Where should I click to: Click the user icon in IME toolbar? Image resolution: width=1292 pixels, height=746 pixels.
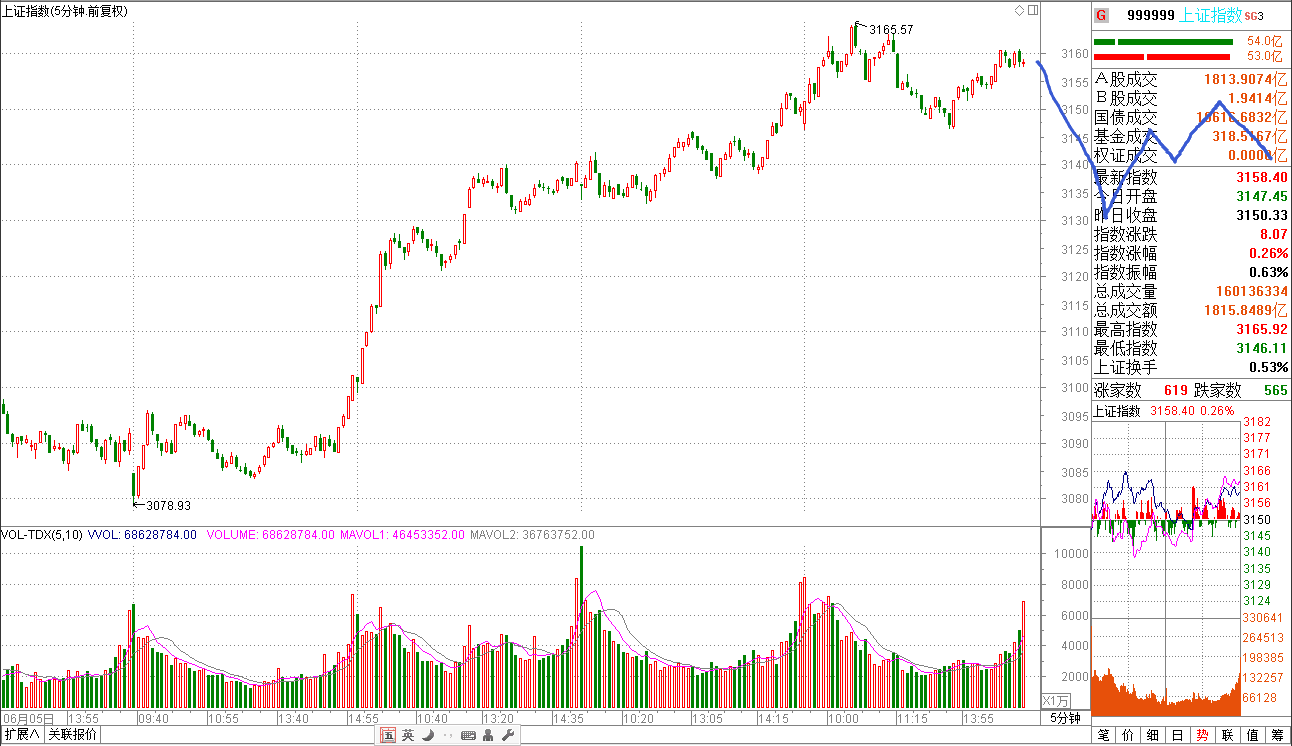[x=487, y=736]
